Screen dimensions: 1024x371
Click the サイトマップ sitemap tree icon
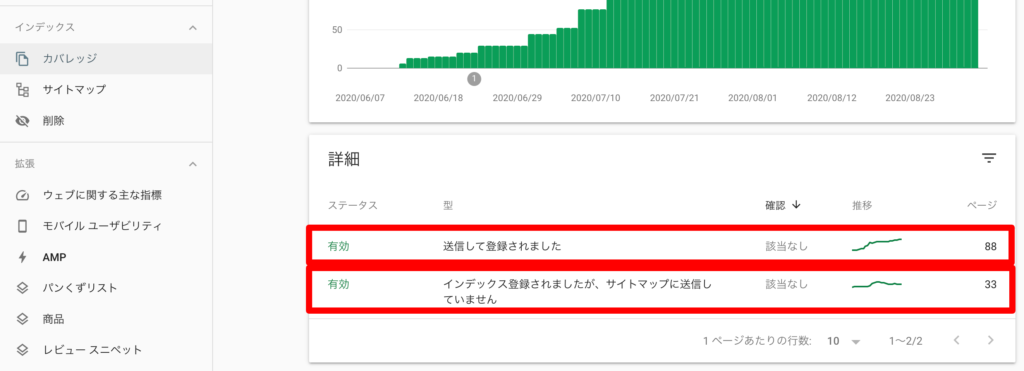pyautogui.click(x=22, y=89)
